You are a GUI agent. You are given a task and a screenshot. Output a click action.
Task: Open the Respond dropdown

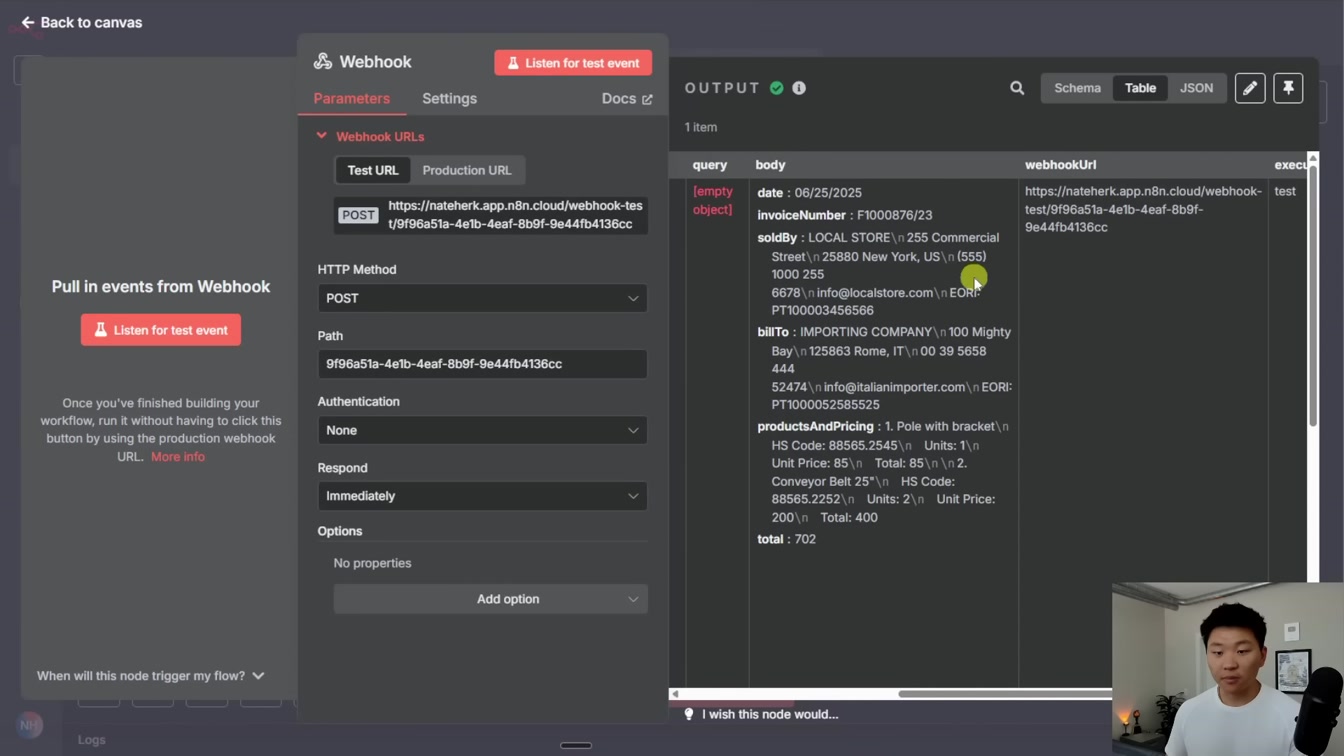click(483, 496)
